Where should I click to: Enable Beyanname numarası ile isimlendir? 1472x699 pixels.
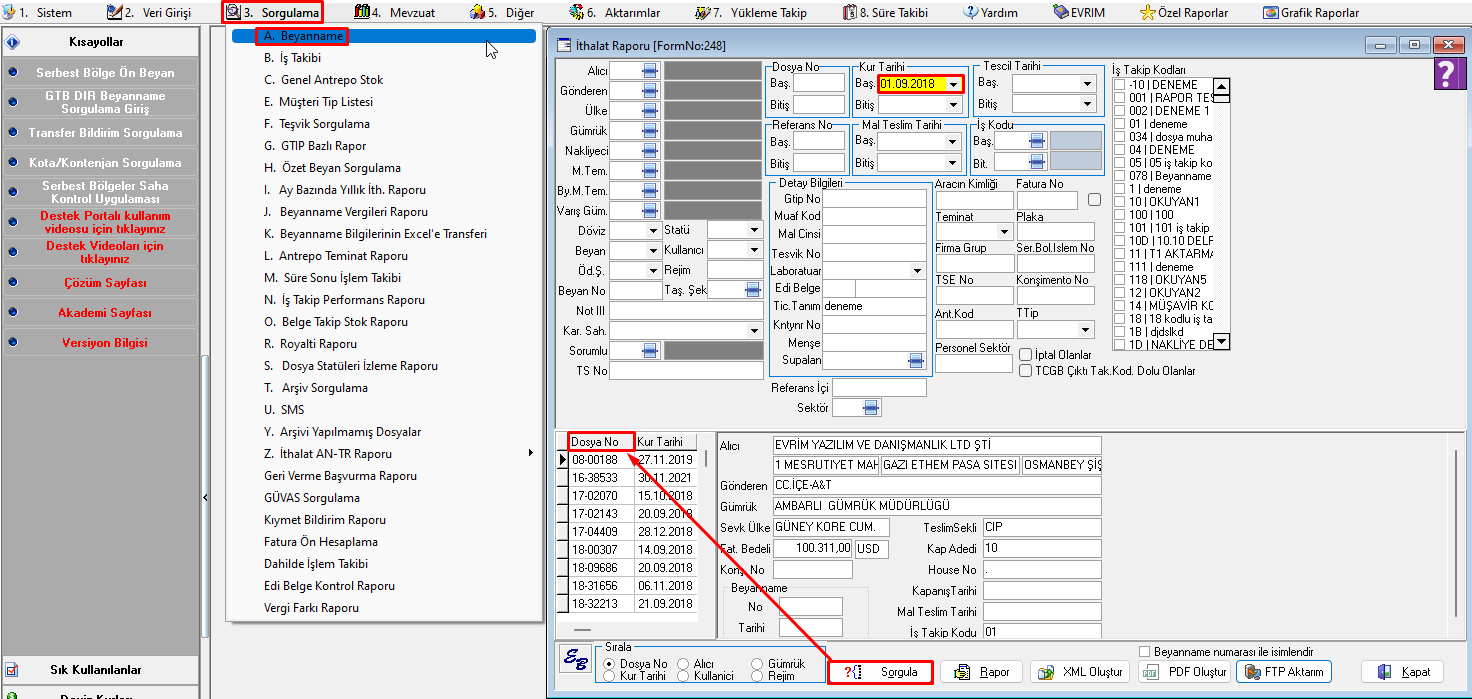(x=1145, y=651)
